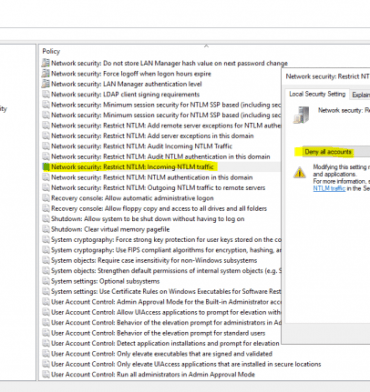The height and width of the screenshot is (392, 370).
Task: Click the icon beside LDAP client signing requirements
Action: click(x=46, y=94)
